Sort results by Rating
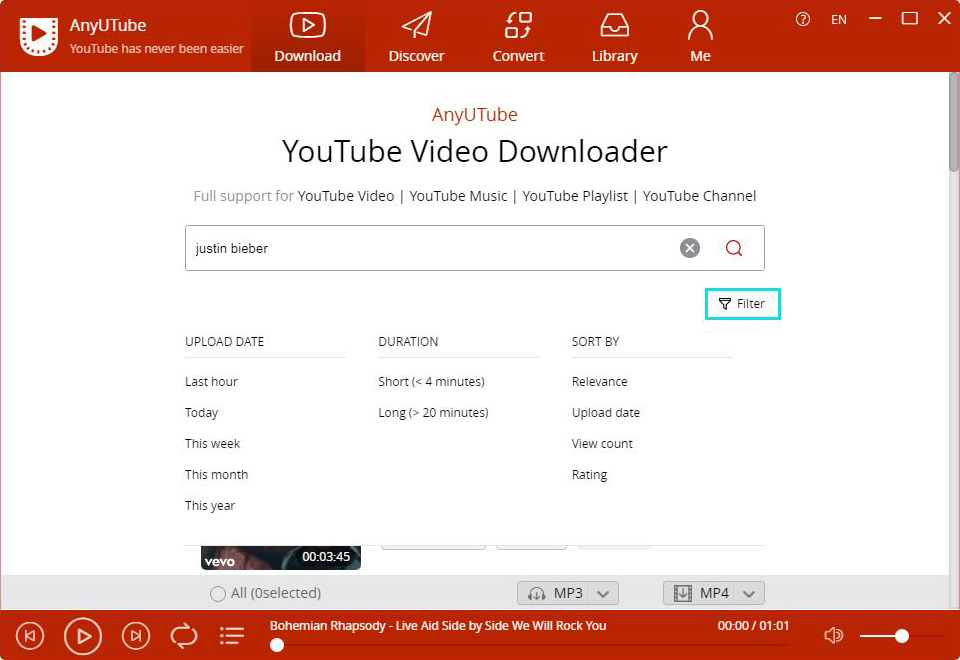The image size is (960, 660). coord(589,474)
